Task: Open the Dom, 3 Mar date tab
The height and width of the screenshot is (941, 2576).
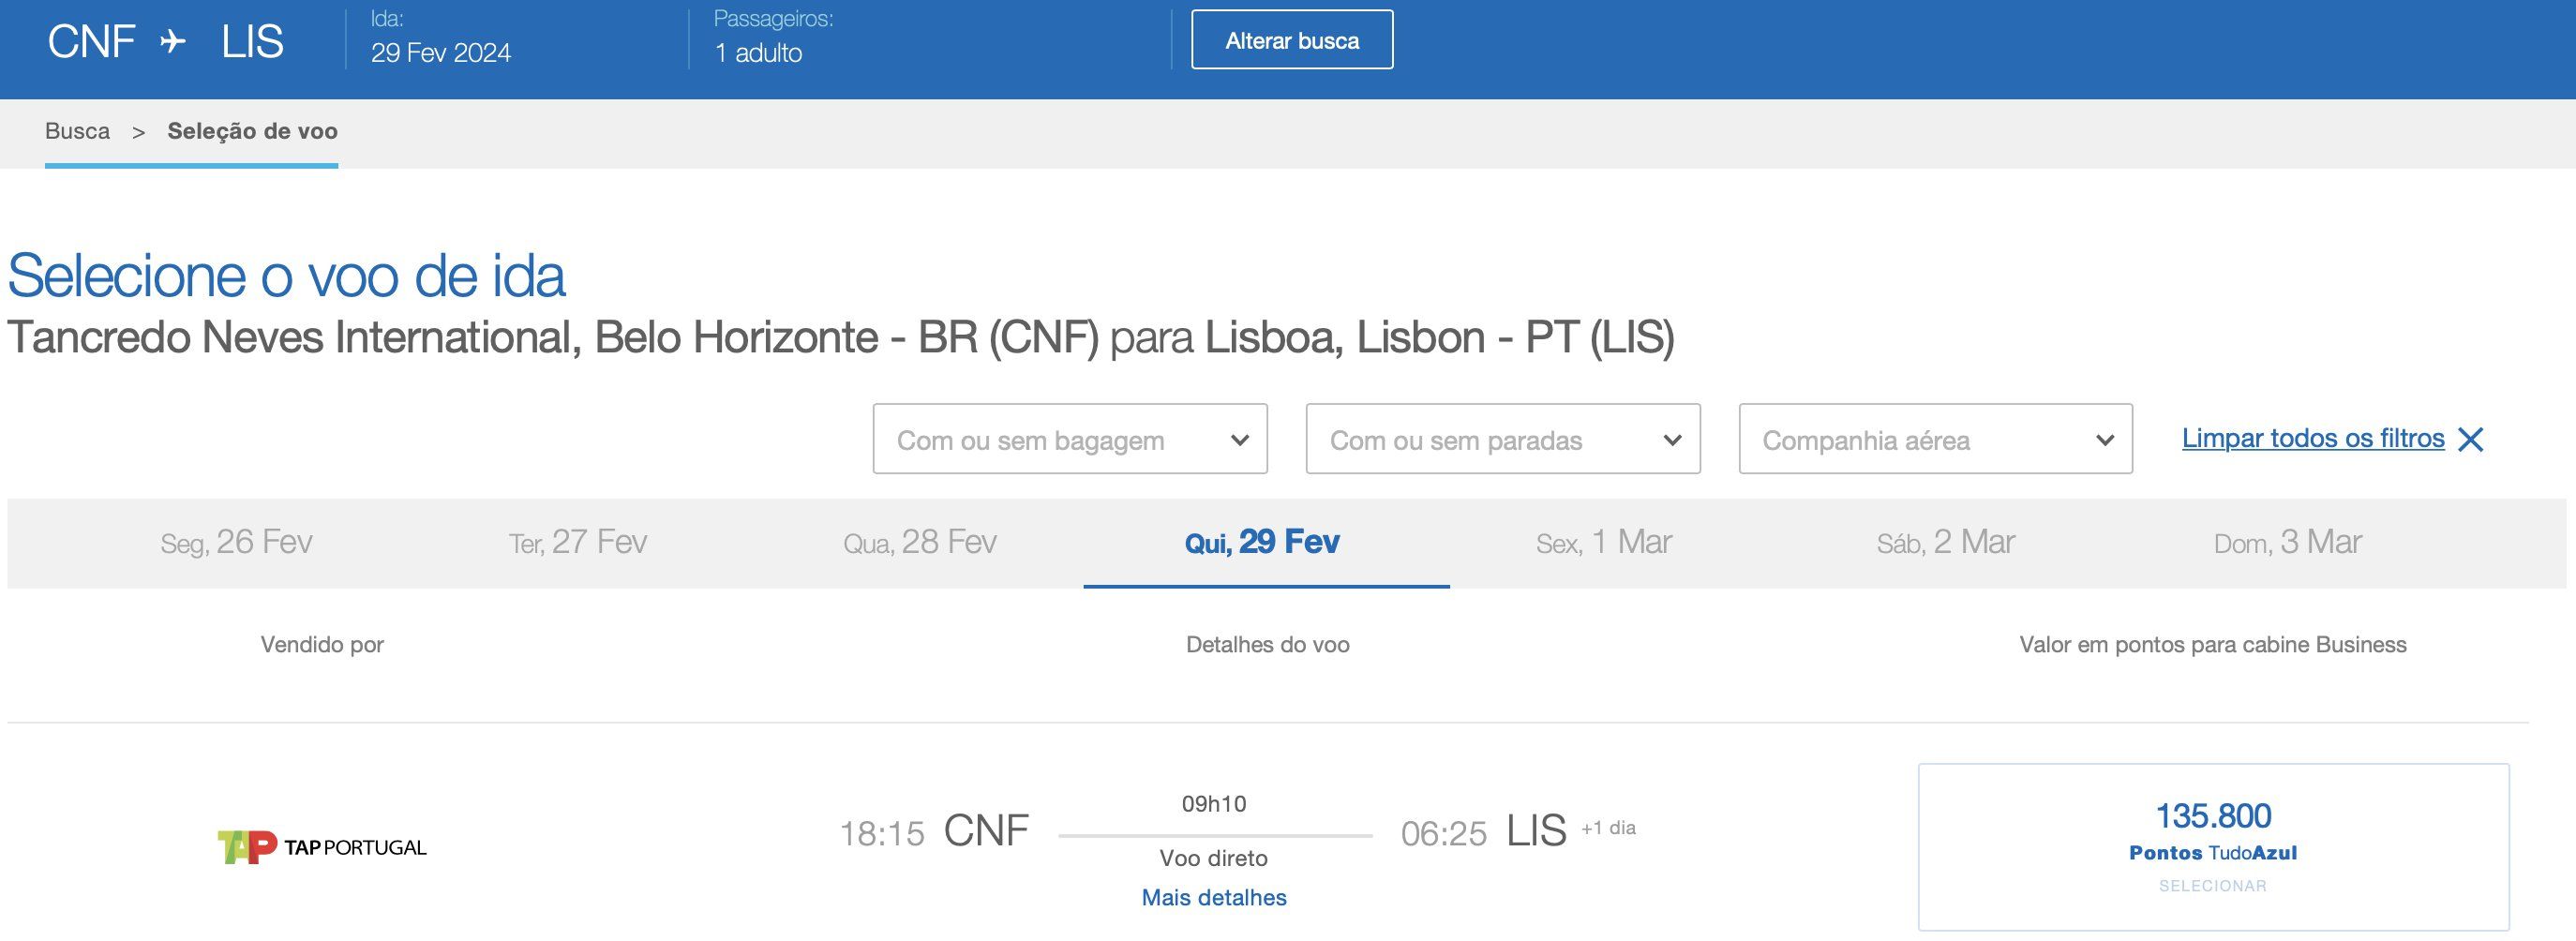Action: [x=2287, y=542]
